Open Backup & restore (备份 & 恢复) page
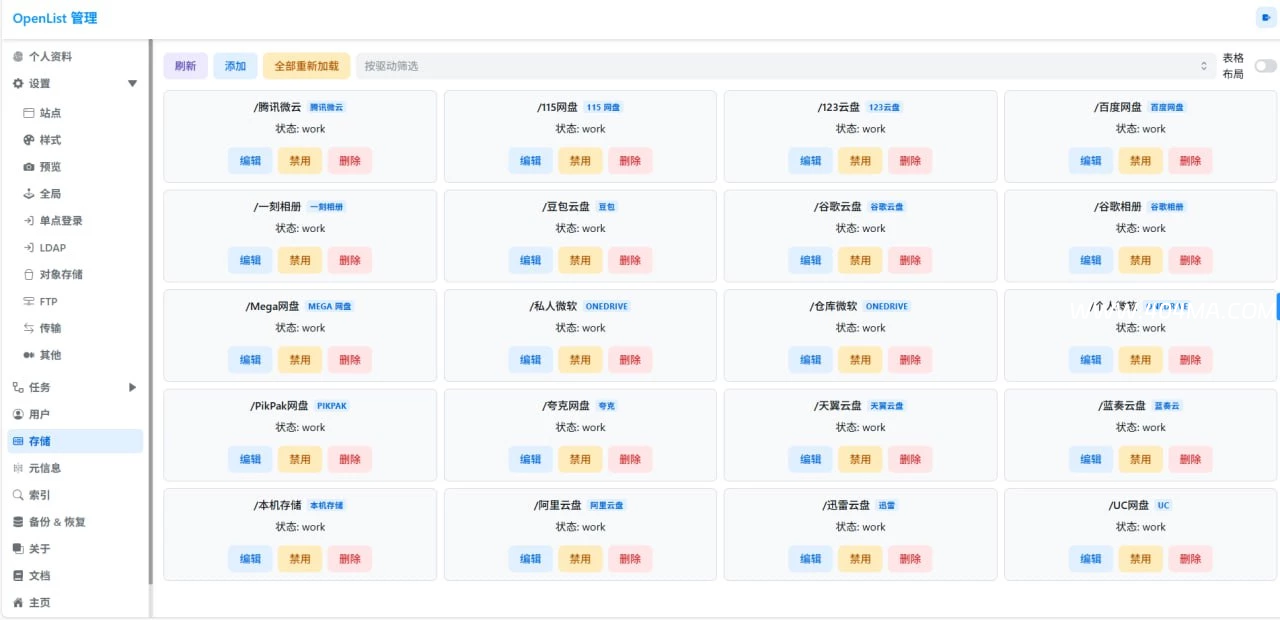The image size is (1280, 620). 75,522
